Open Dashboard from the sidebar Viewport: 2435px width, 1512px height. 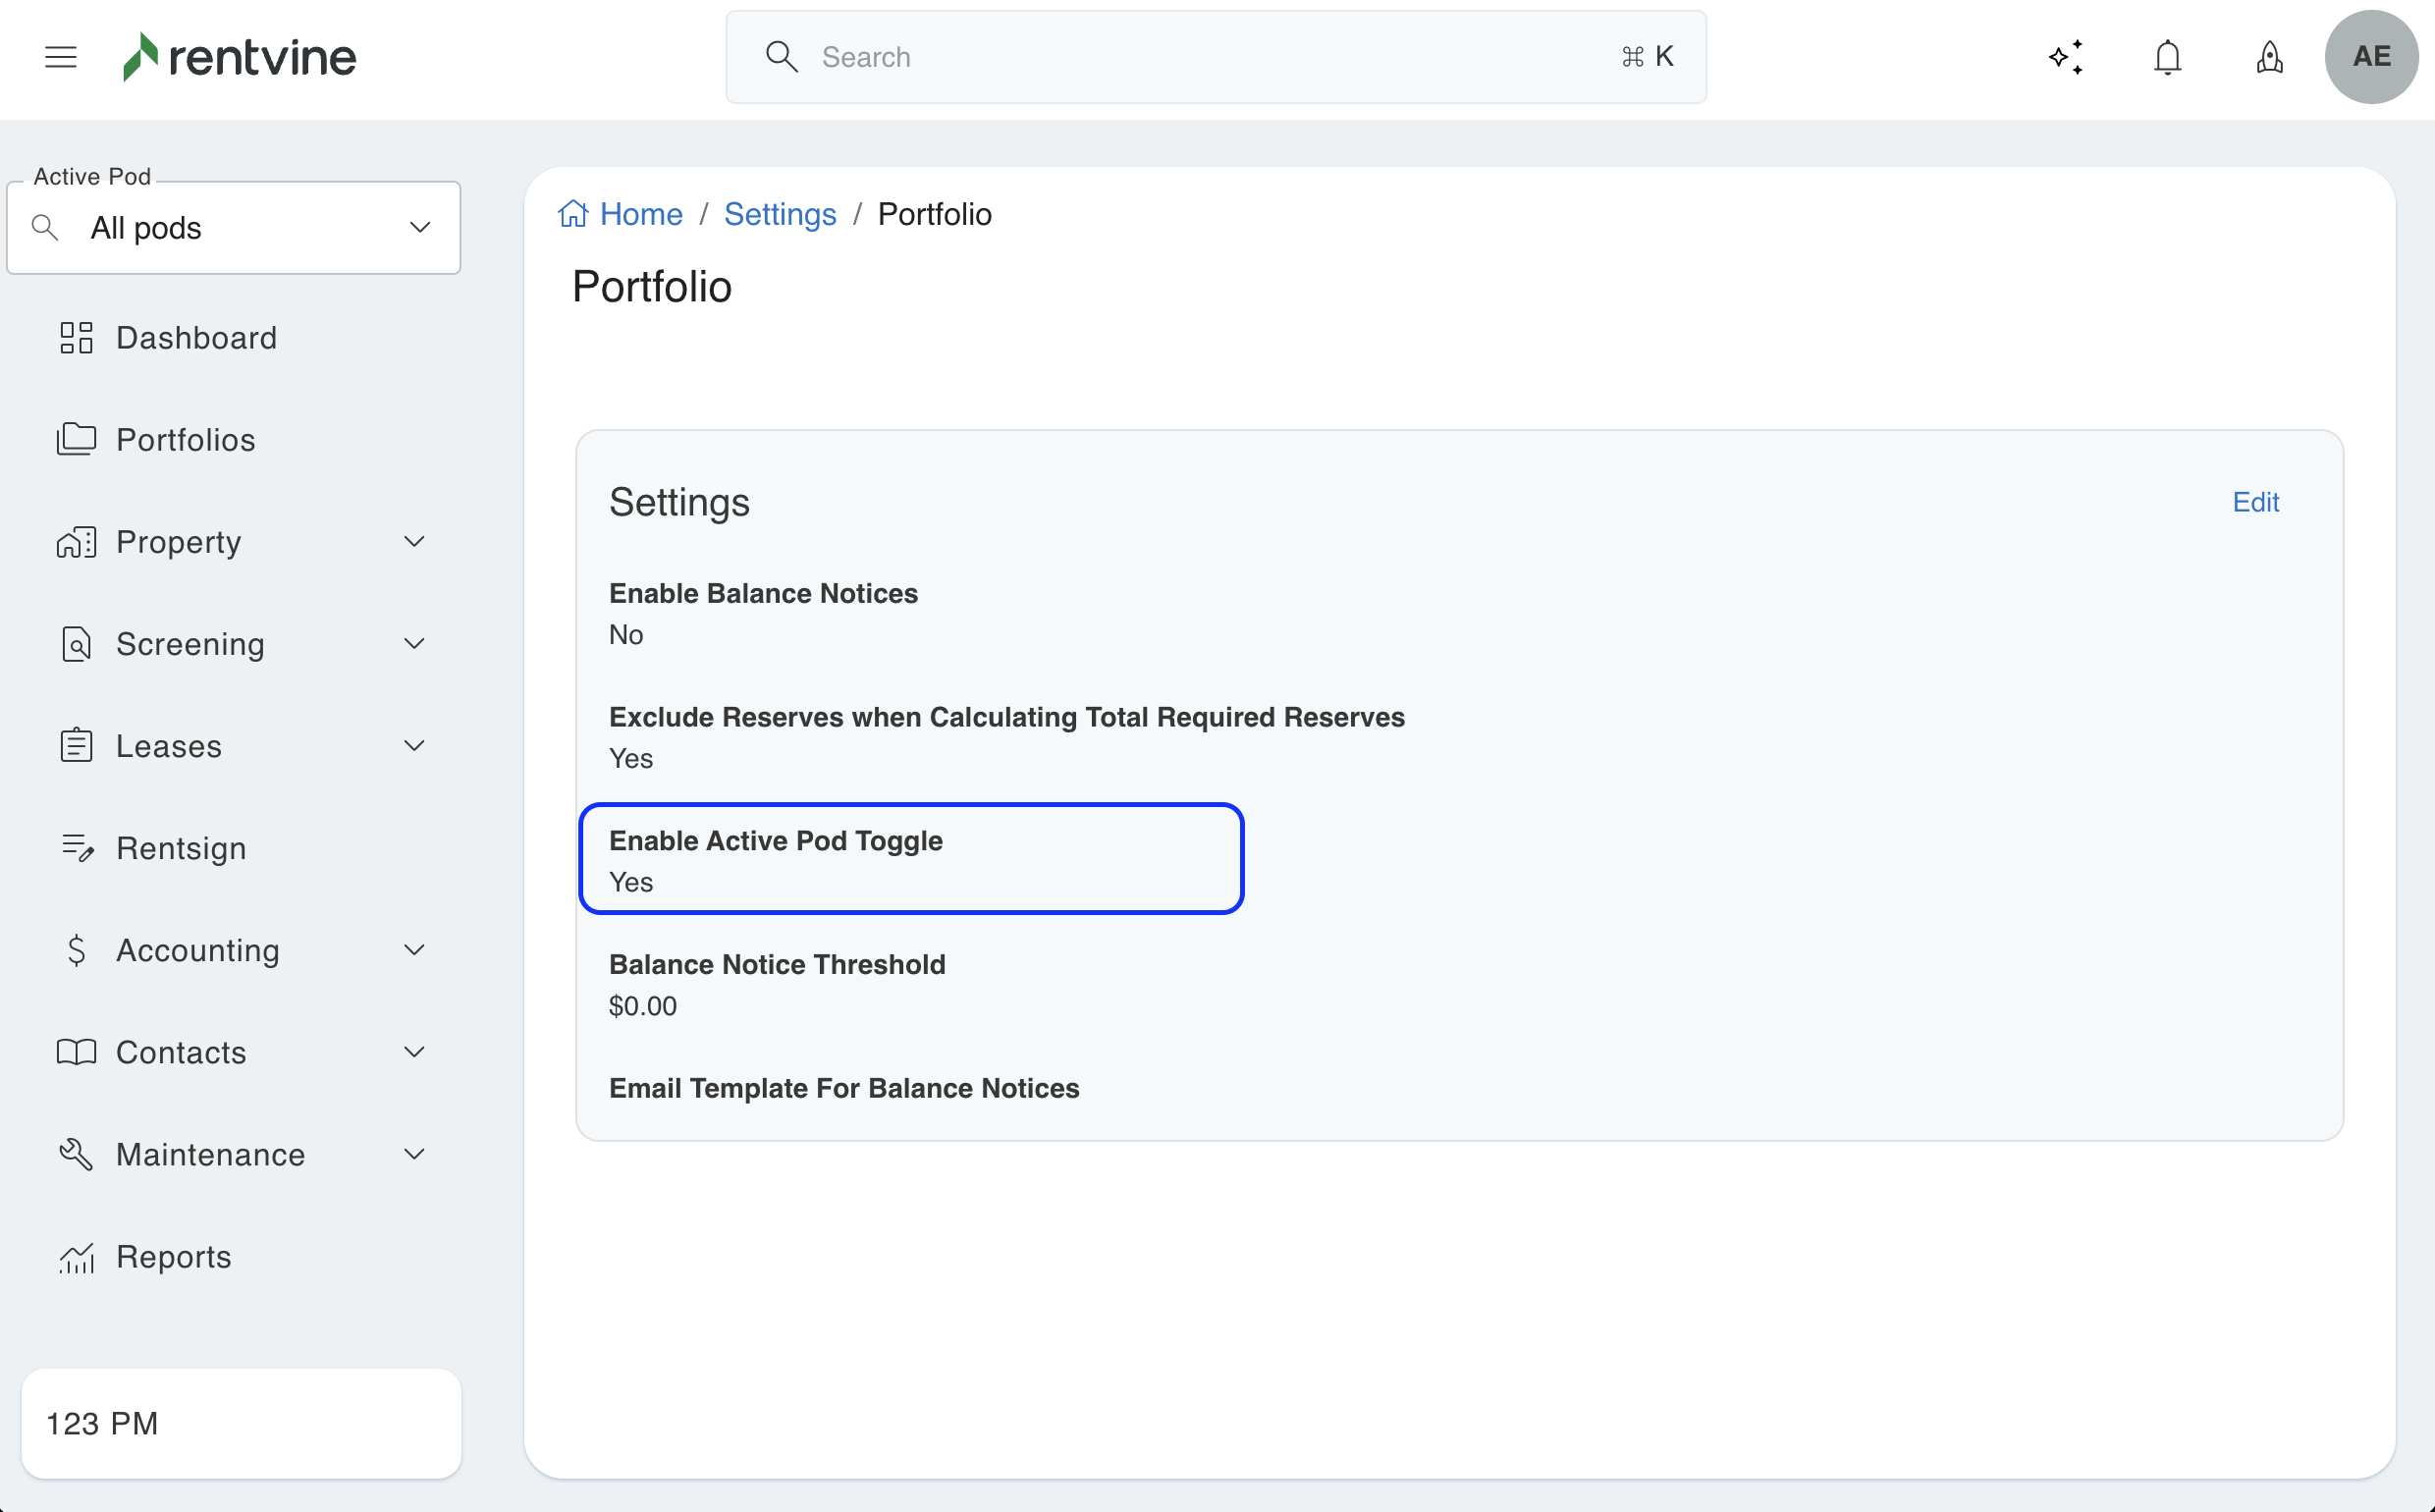click(x=196, y=338)
